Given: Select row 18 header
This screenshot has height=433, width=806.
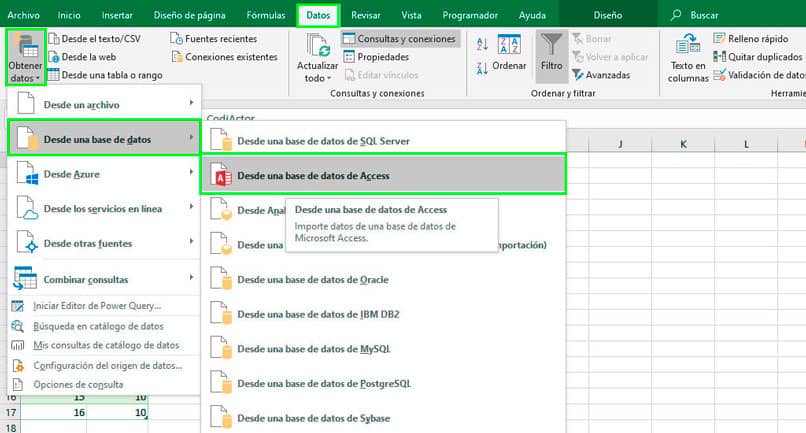Looking at the screenshot, I should pos(10,427).
